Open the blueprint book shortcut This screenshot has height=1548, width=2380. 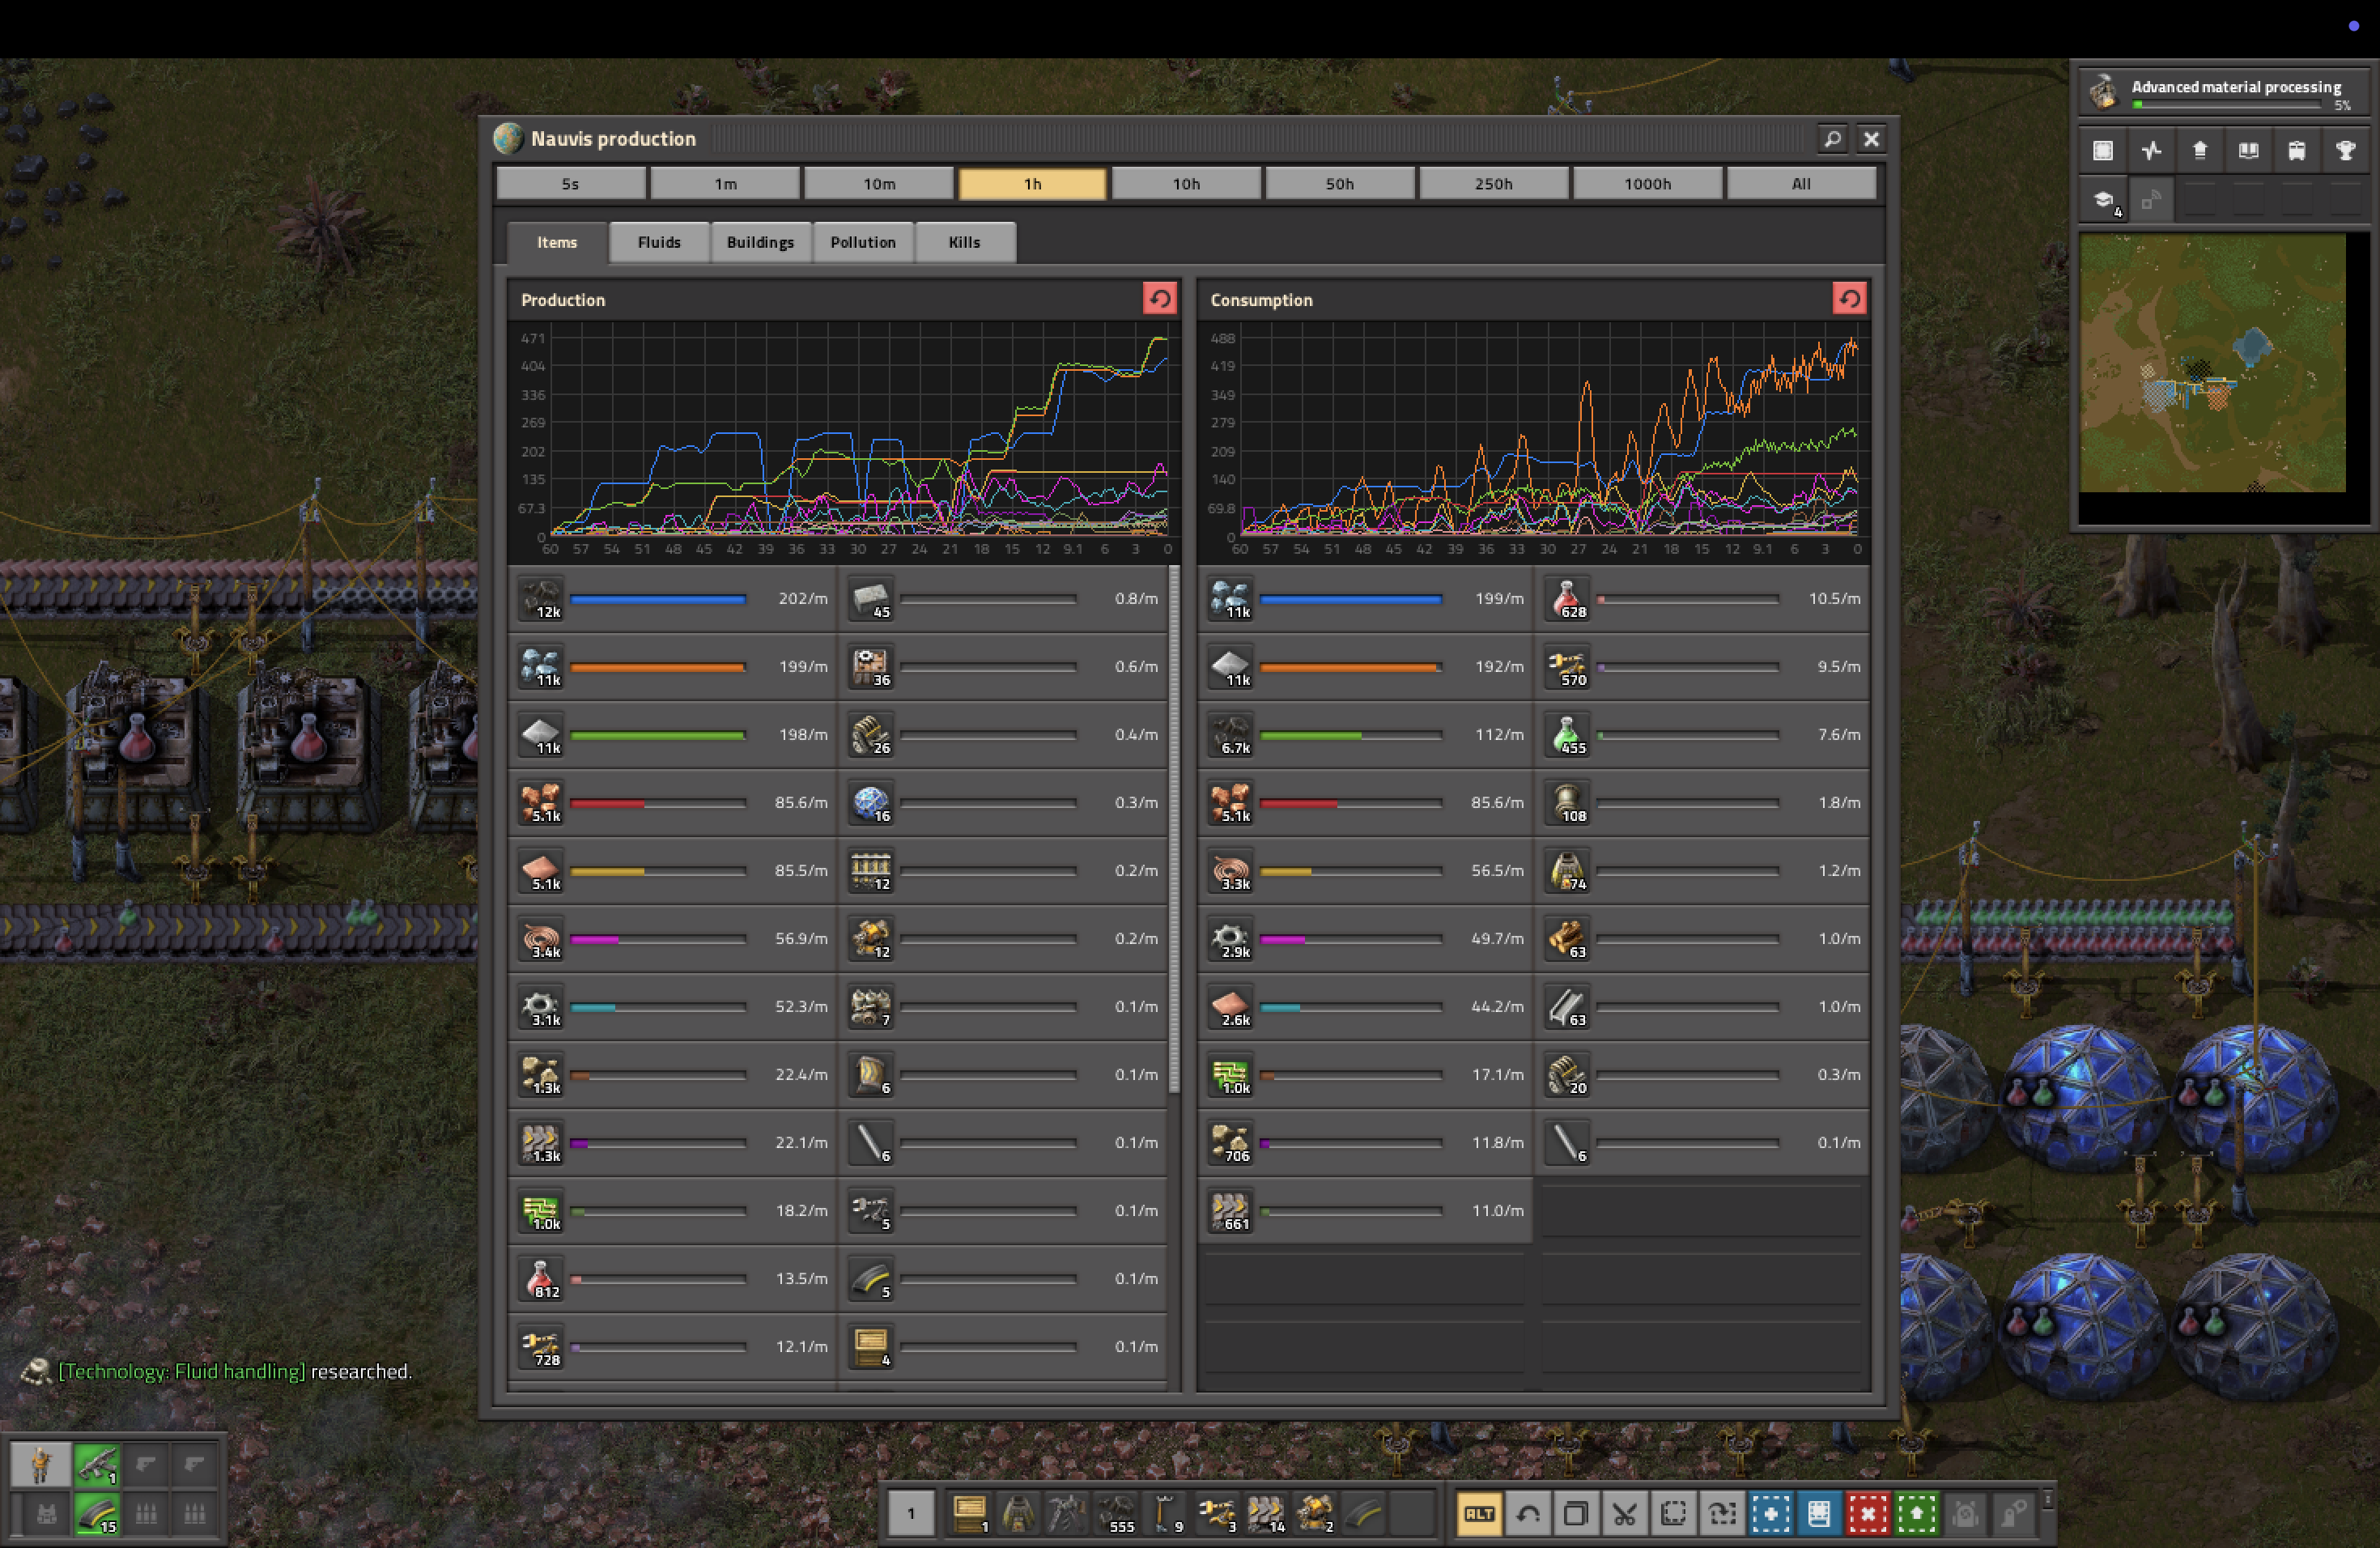(1819, 1513)
